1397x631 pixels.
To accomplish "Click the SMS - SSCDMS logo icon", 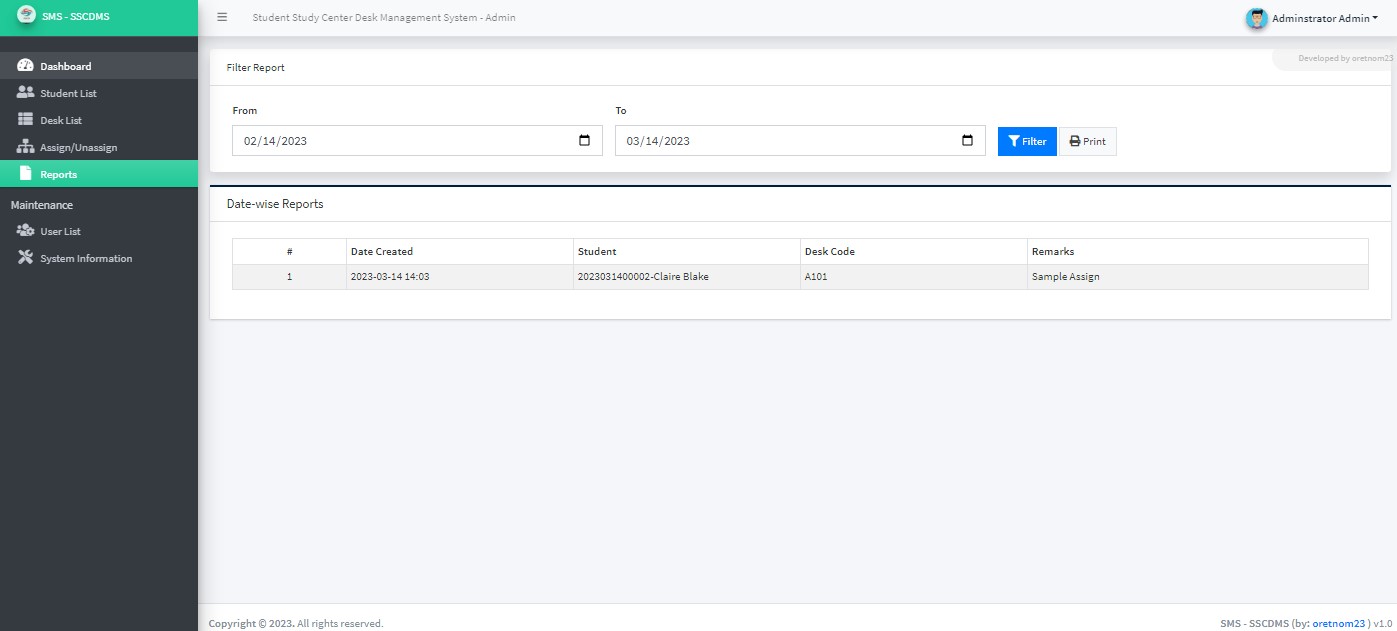I will [x=26, y=16].
